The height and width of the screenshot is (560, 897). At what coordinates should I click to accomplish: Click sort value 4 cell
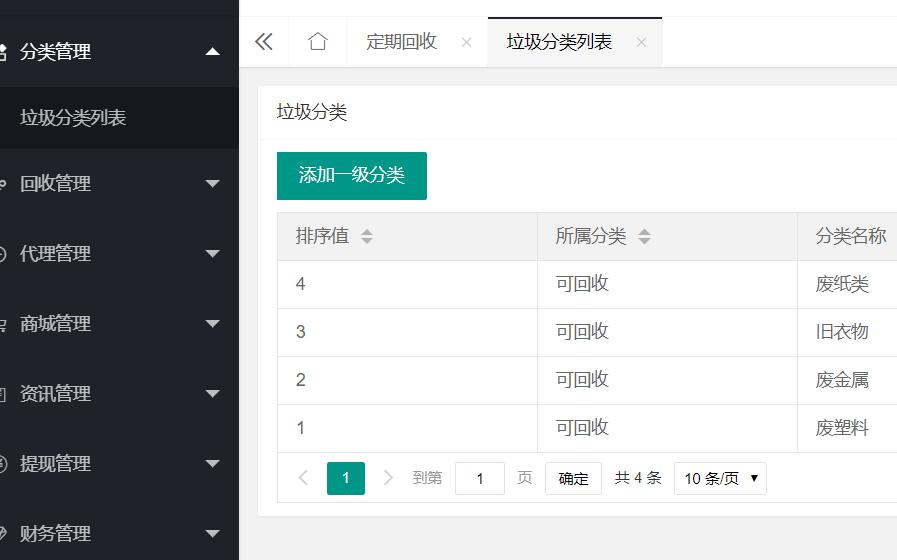pos(407,284)
